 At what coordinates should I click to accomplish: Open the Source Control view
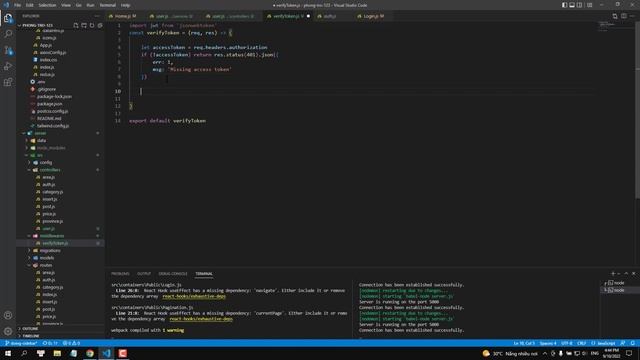(x=8, y=50)
